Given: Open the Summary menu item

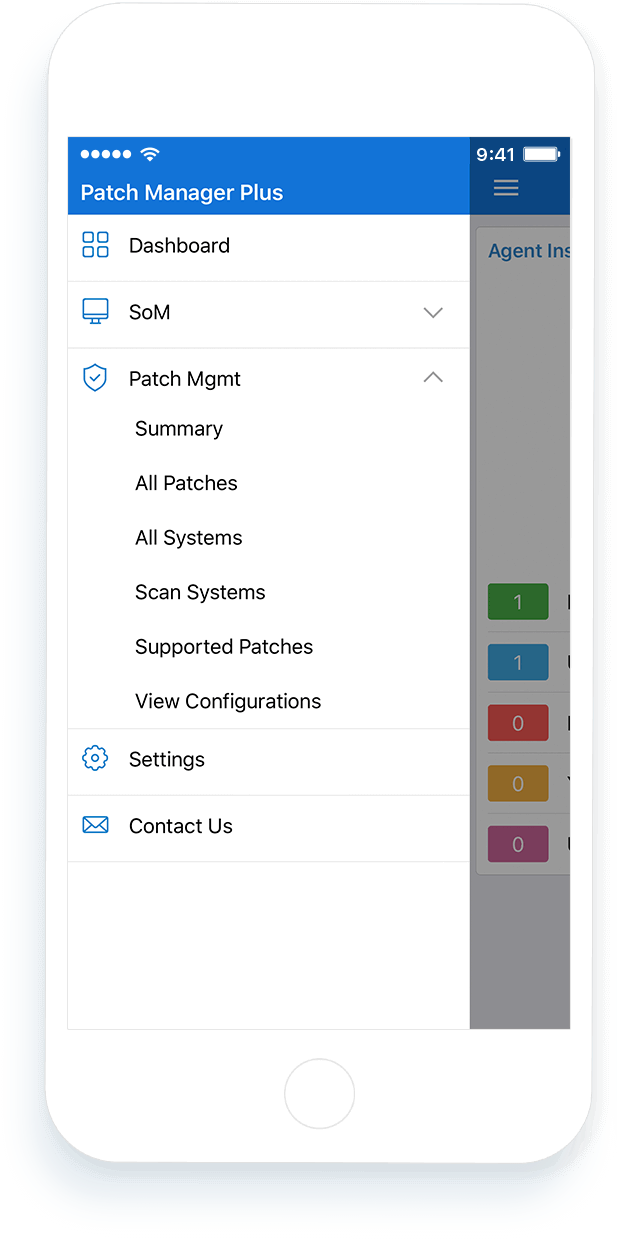Looking at the screenshot, I should coord(178,428).
